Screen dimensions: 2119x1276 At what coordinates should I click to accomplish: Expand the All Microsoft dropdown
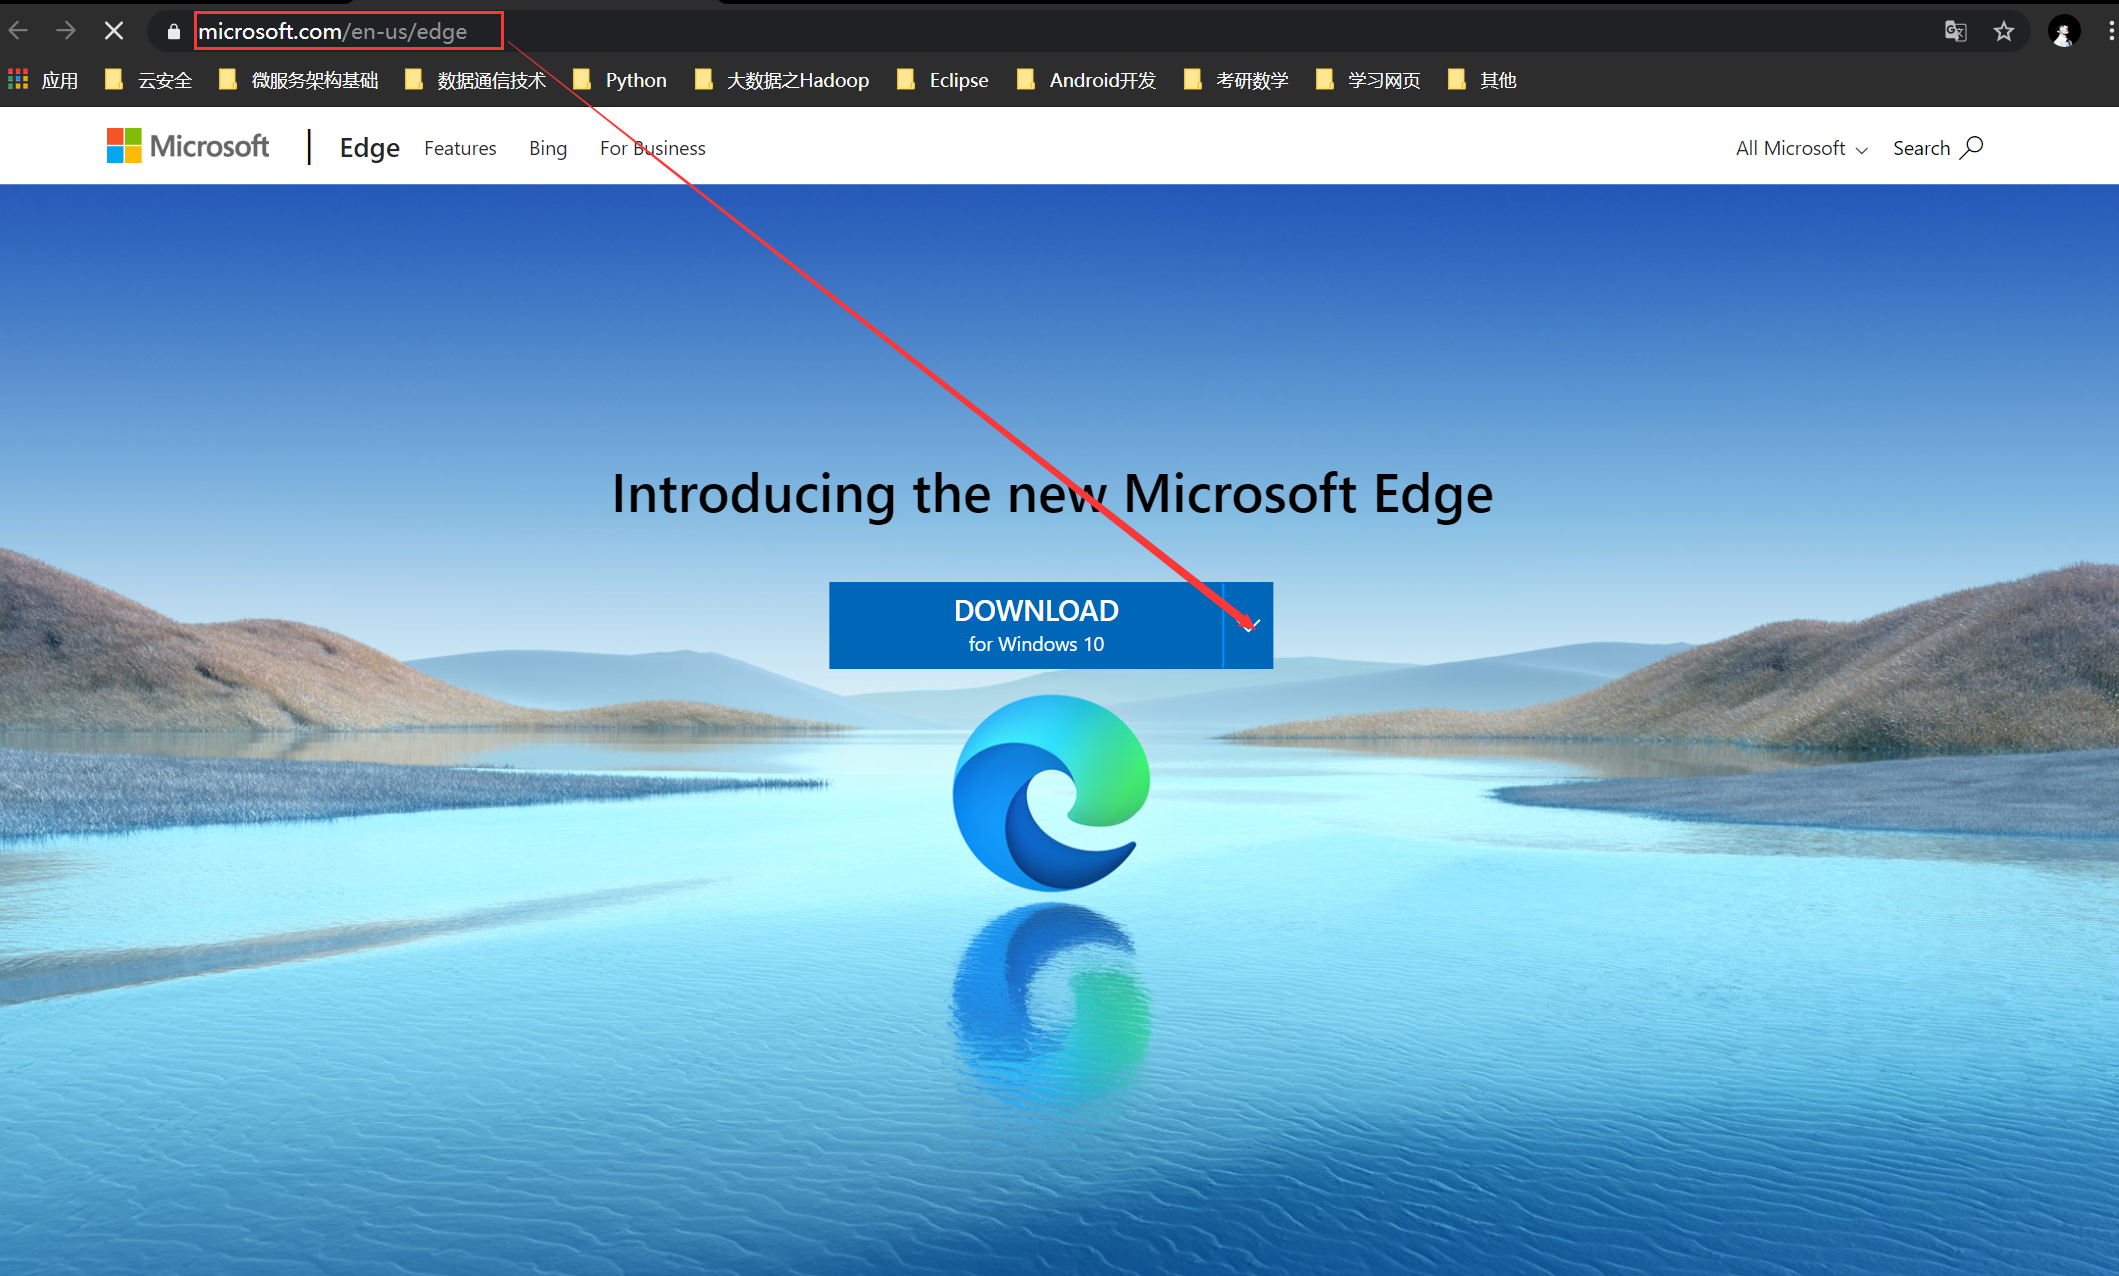point(1800,148)
